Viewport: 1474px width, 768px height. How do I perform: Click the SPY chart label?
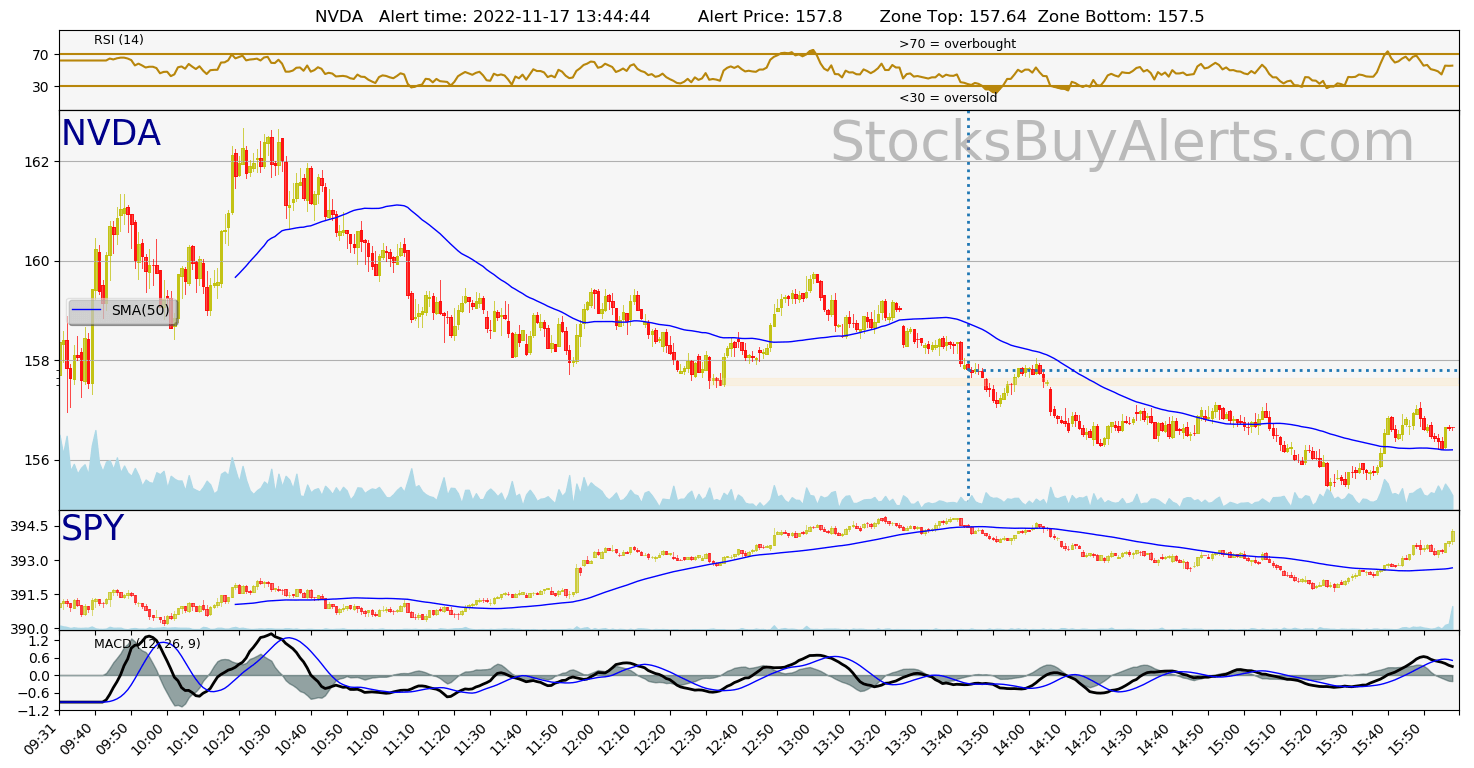pyautogui.click(x=93, y=529)
